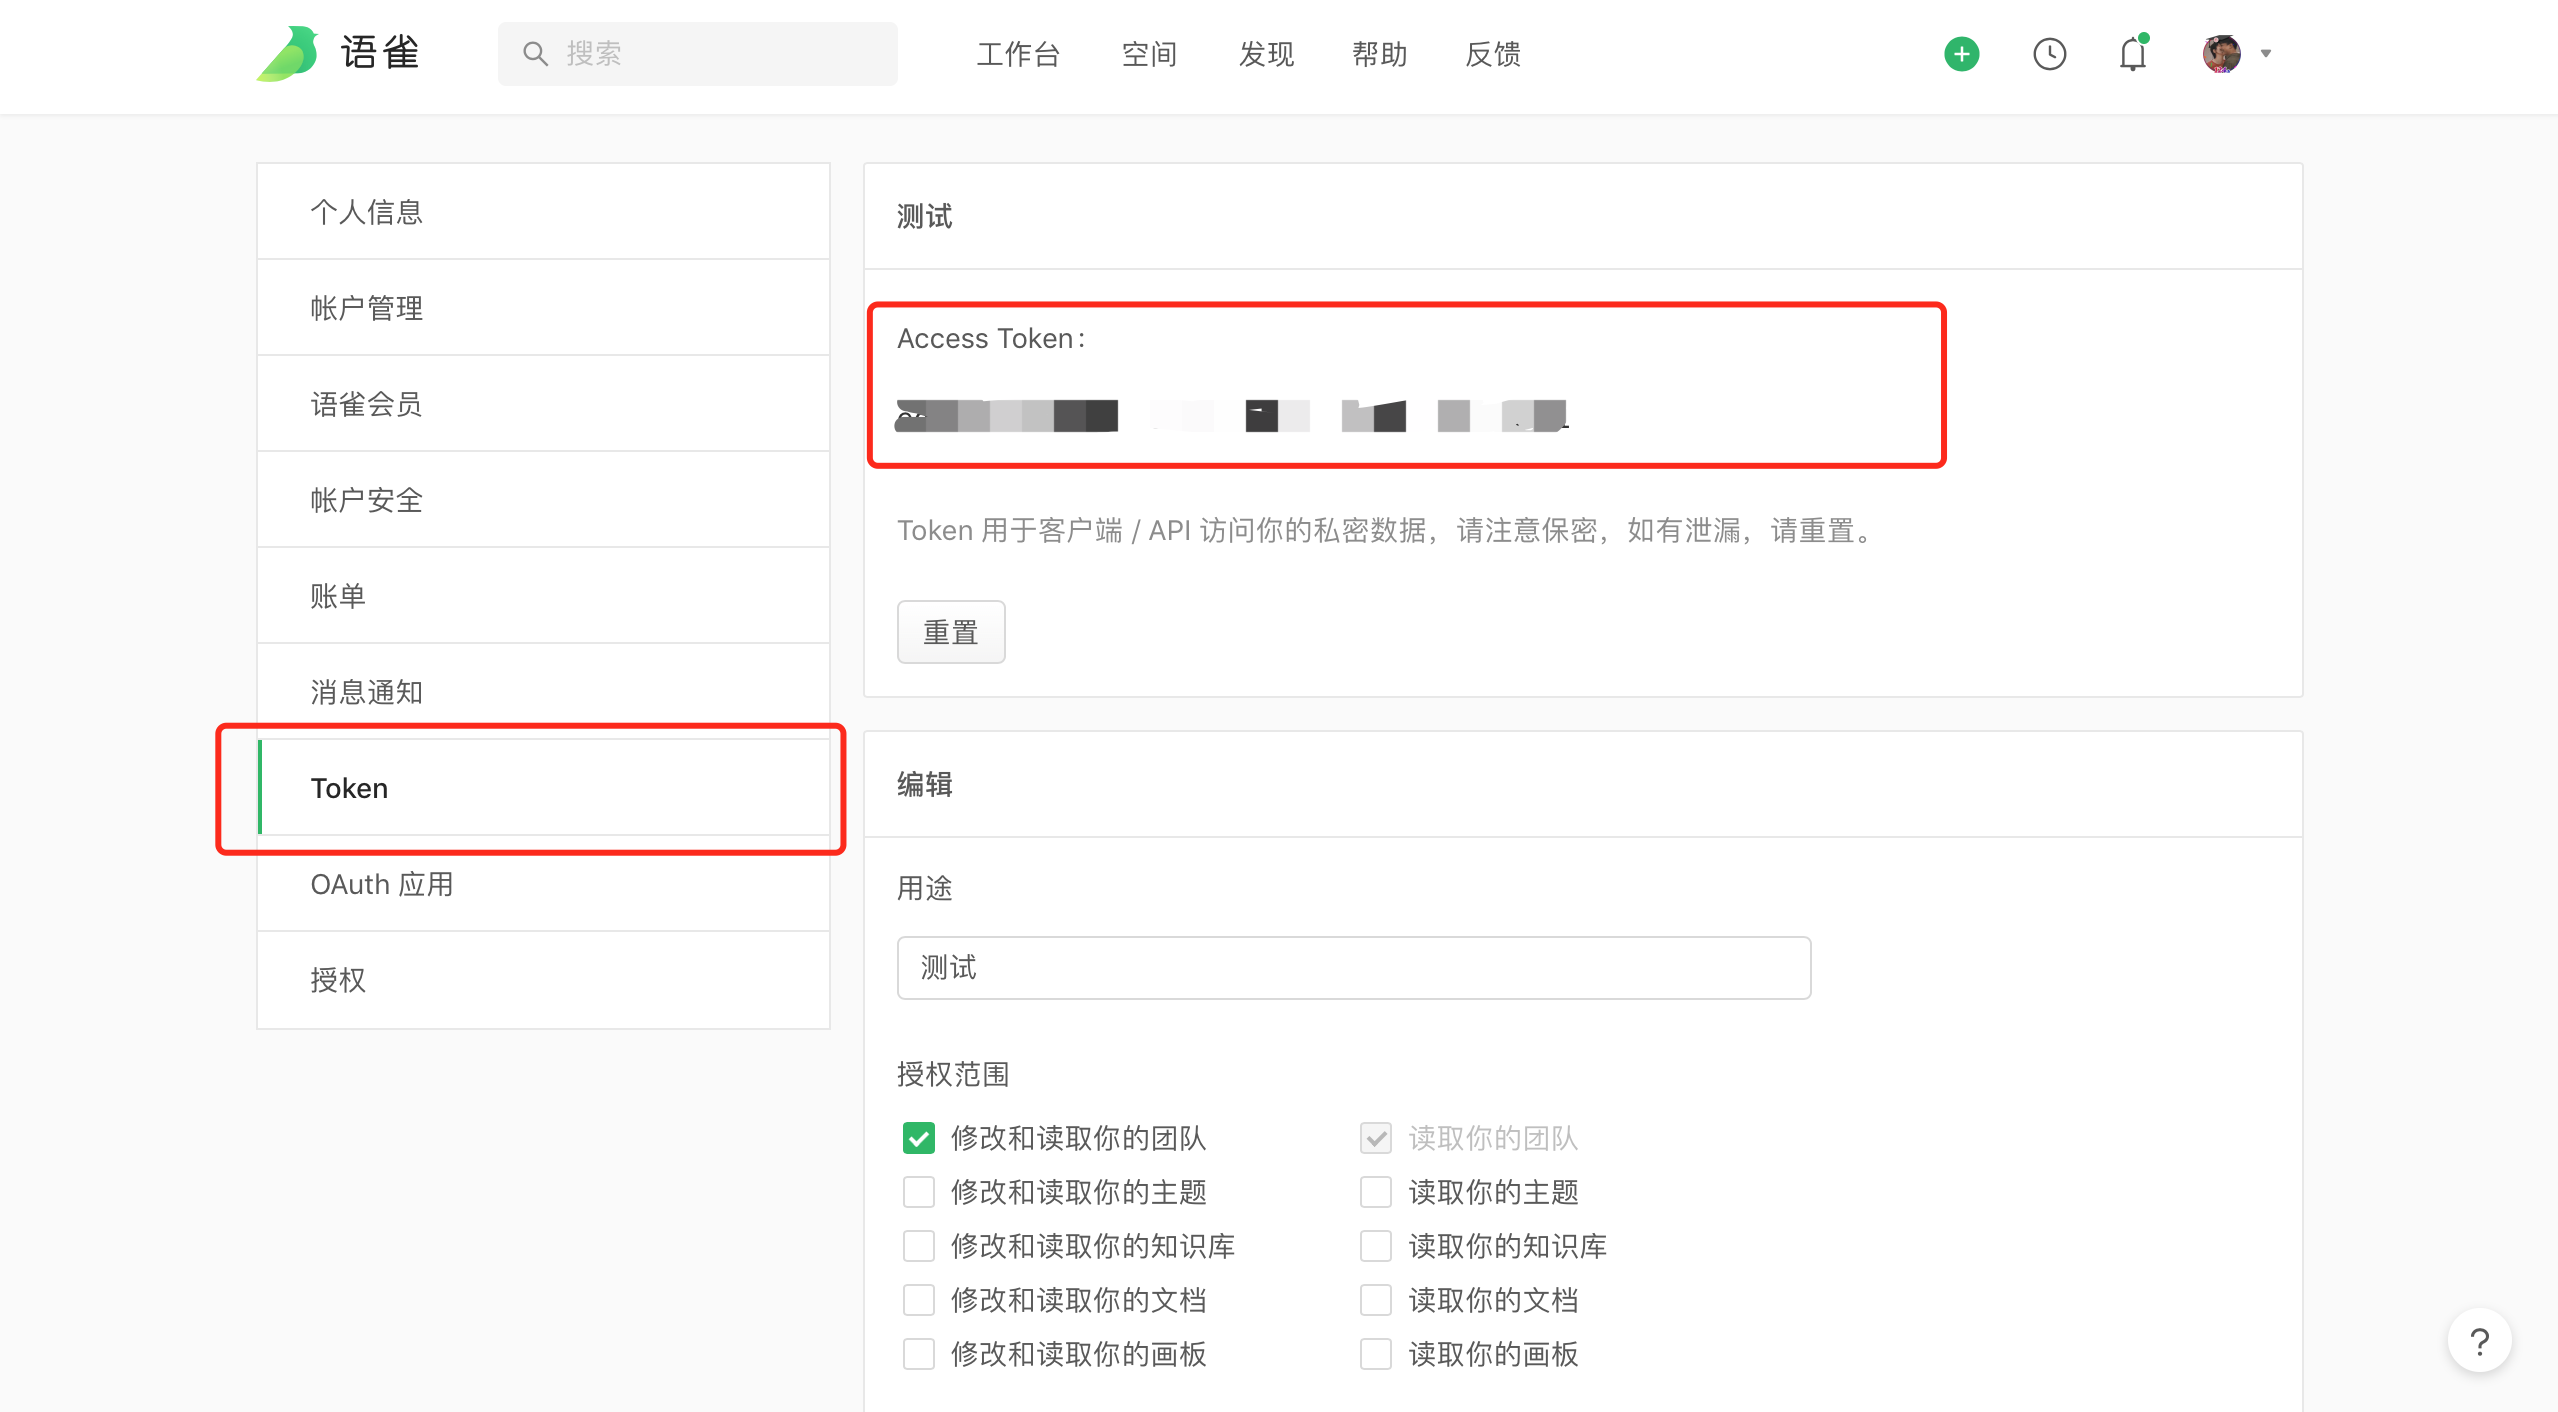
Task: Check 读取你的画板 checkbox
Action: [1376, 1354]
